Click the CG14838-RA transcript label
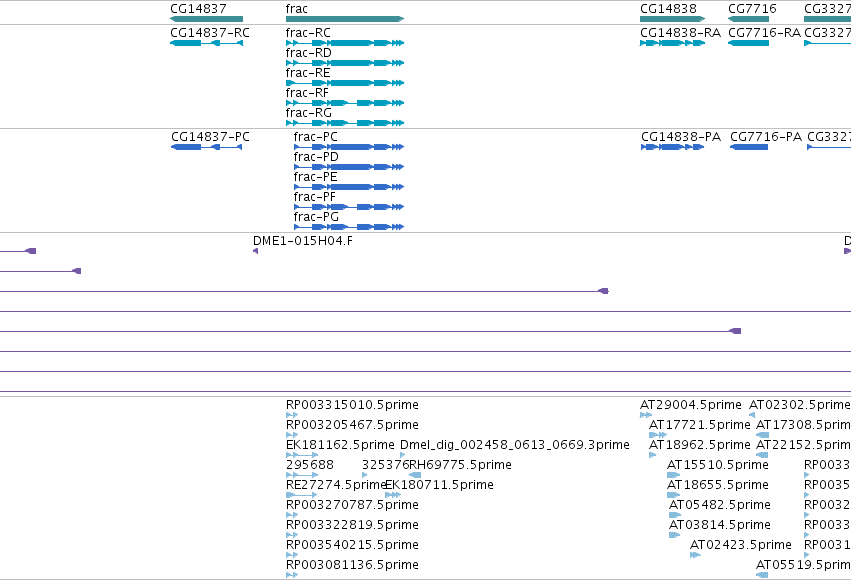This screenshot has height=580, width=851. tap(681, 33)
